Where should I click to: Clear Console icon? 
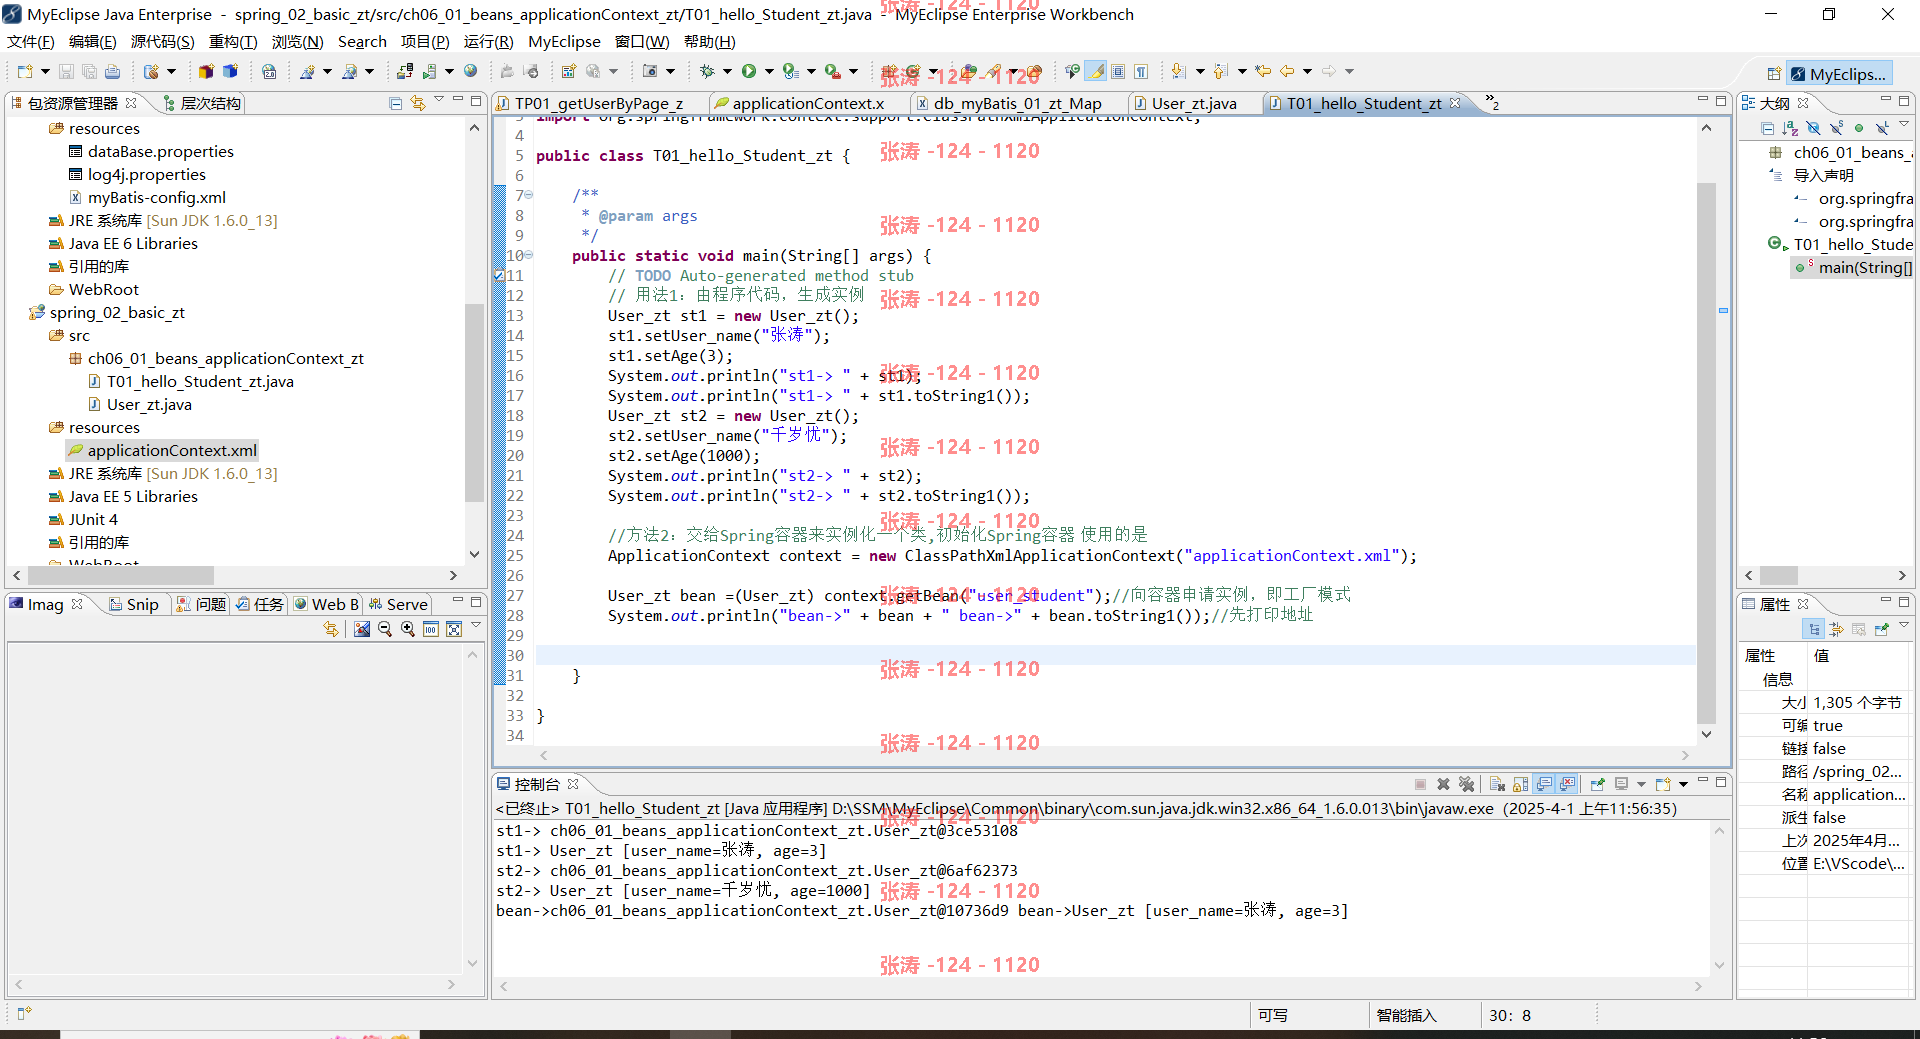pyautogui.click(x=1497, y=784)
